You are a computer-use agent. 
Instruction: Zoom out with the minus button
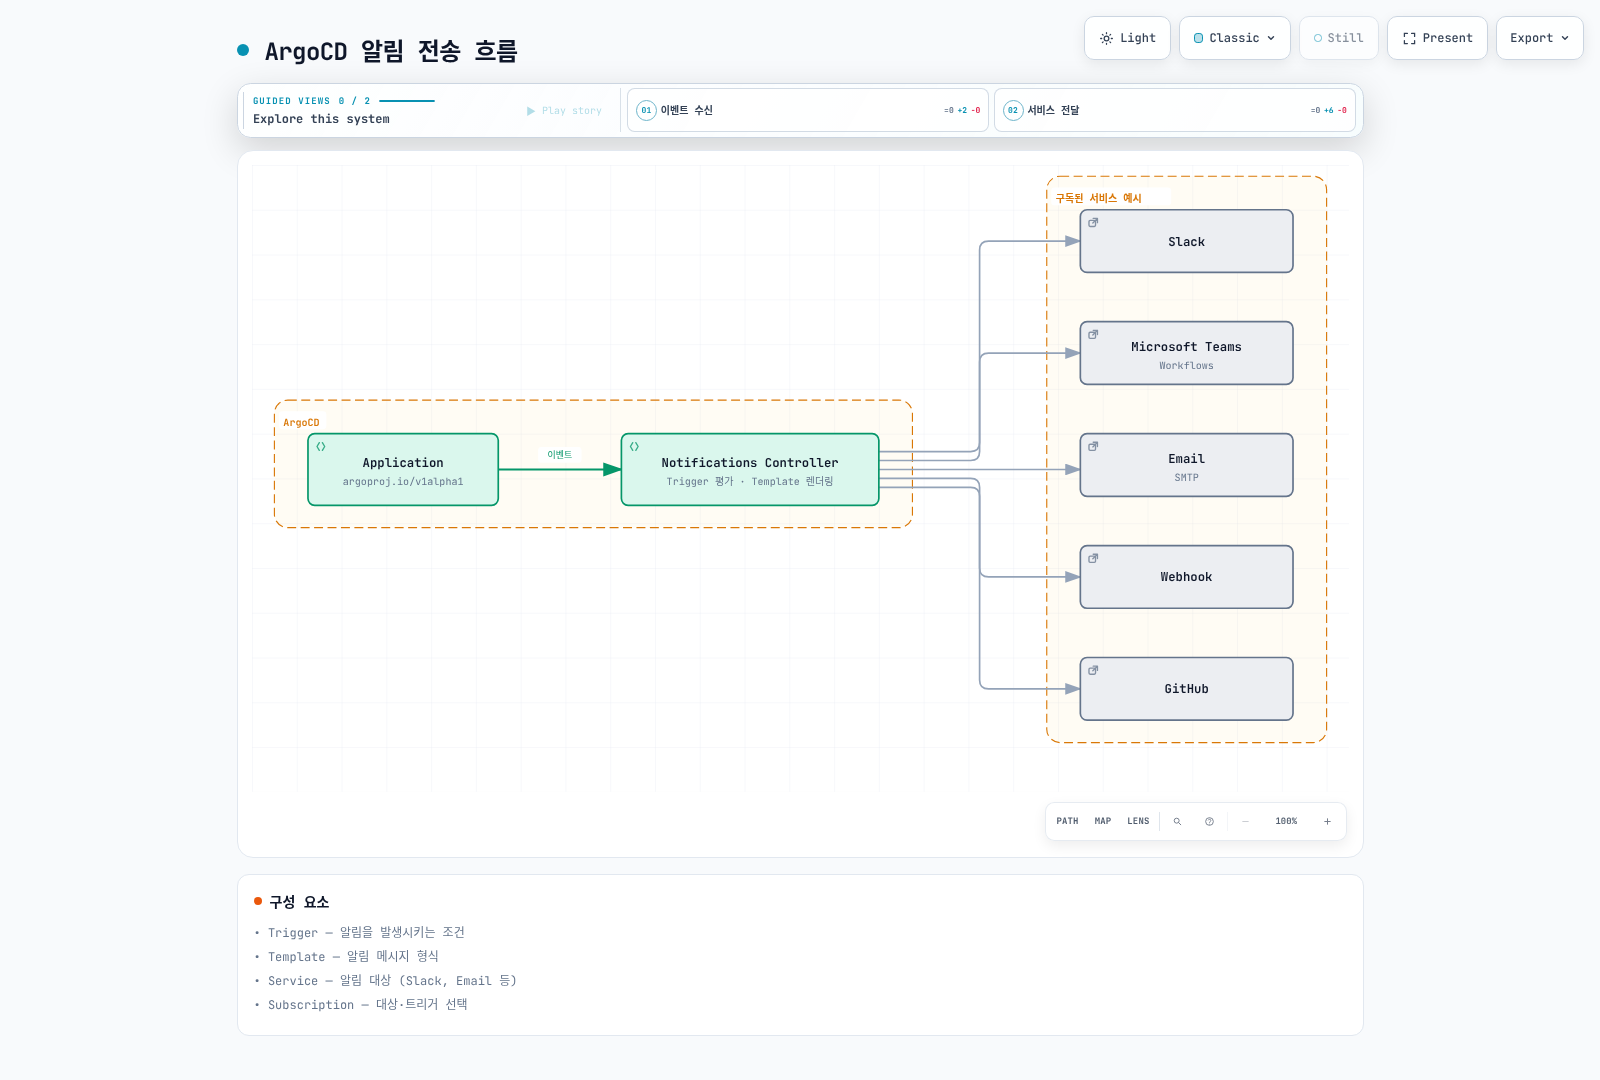point(1245,821)
